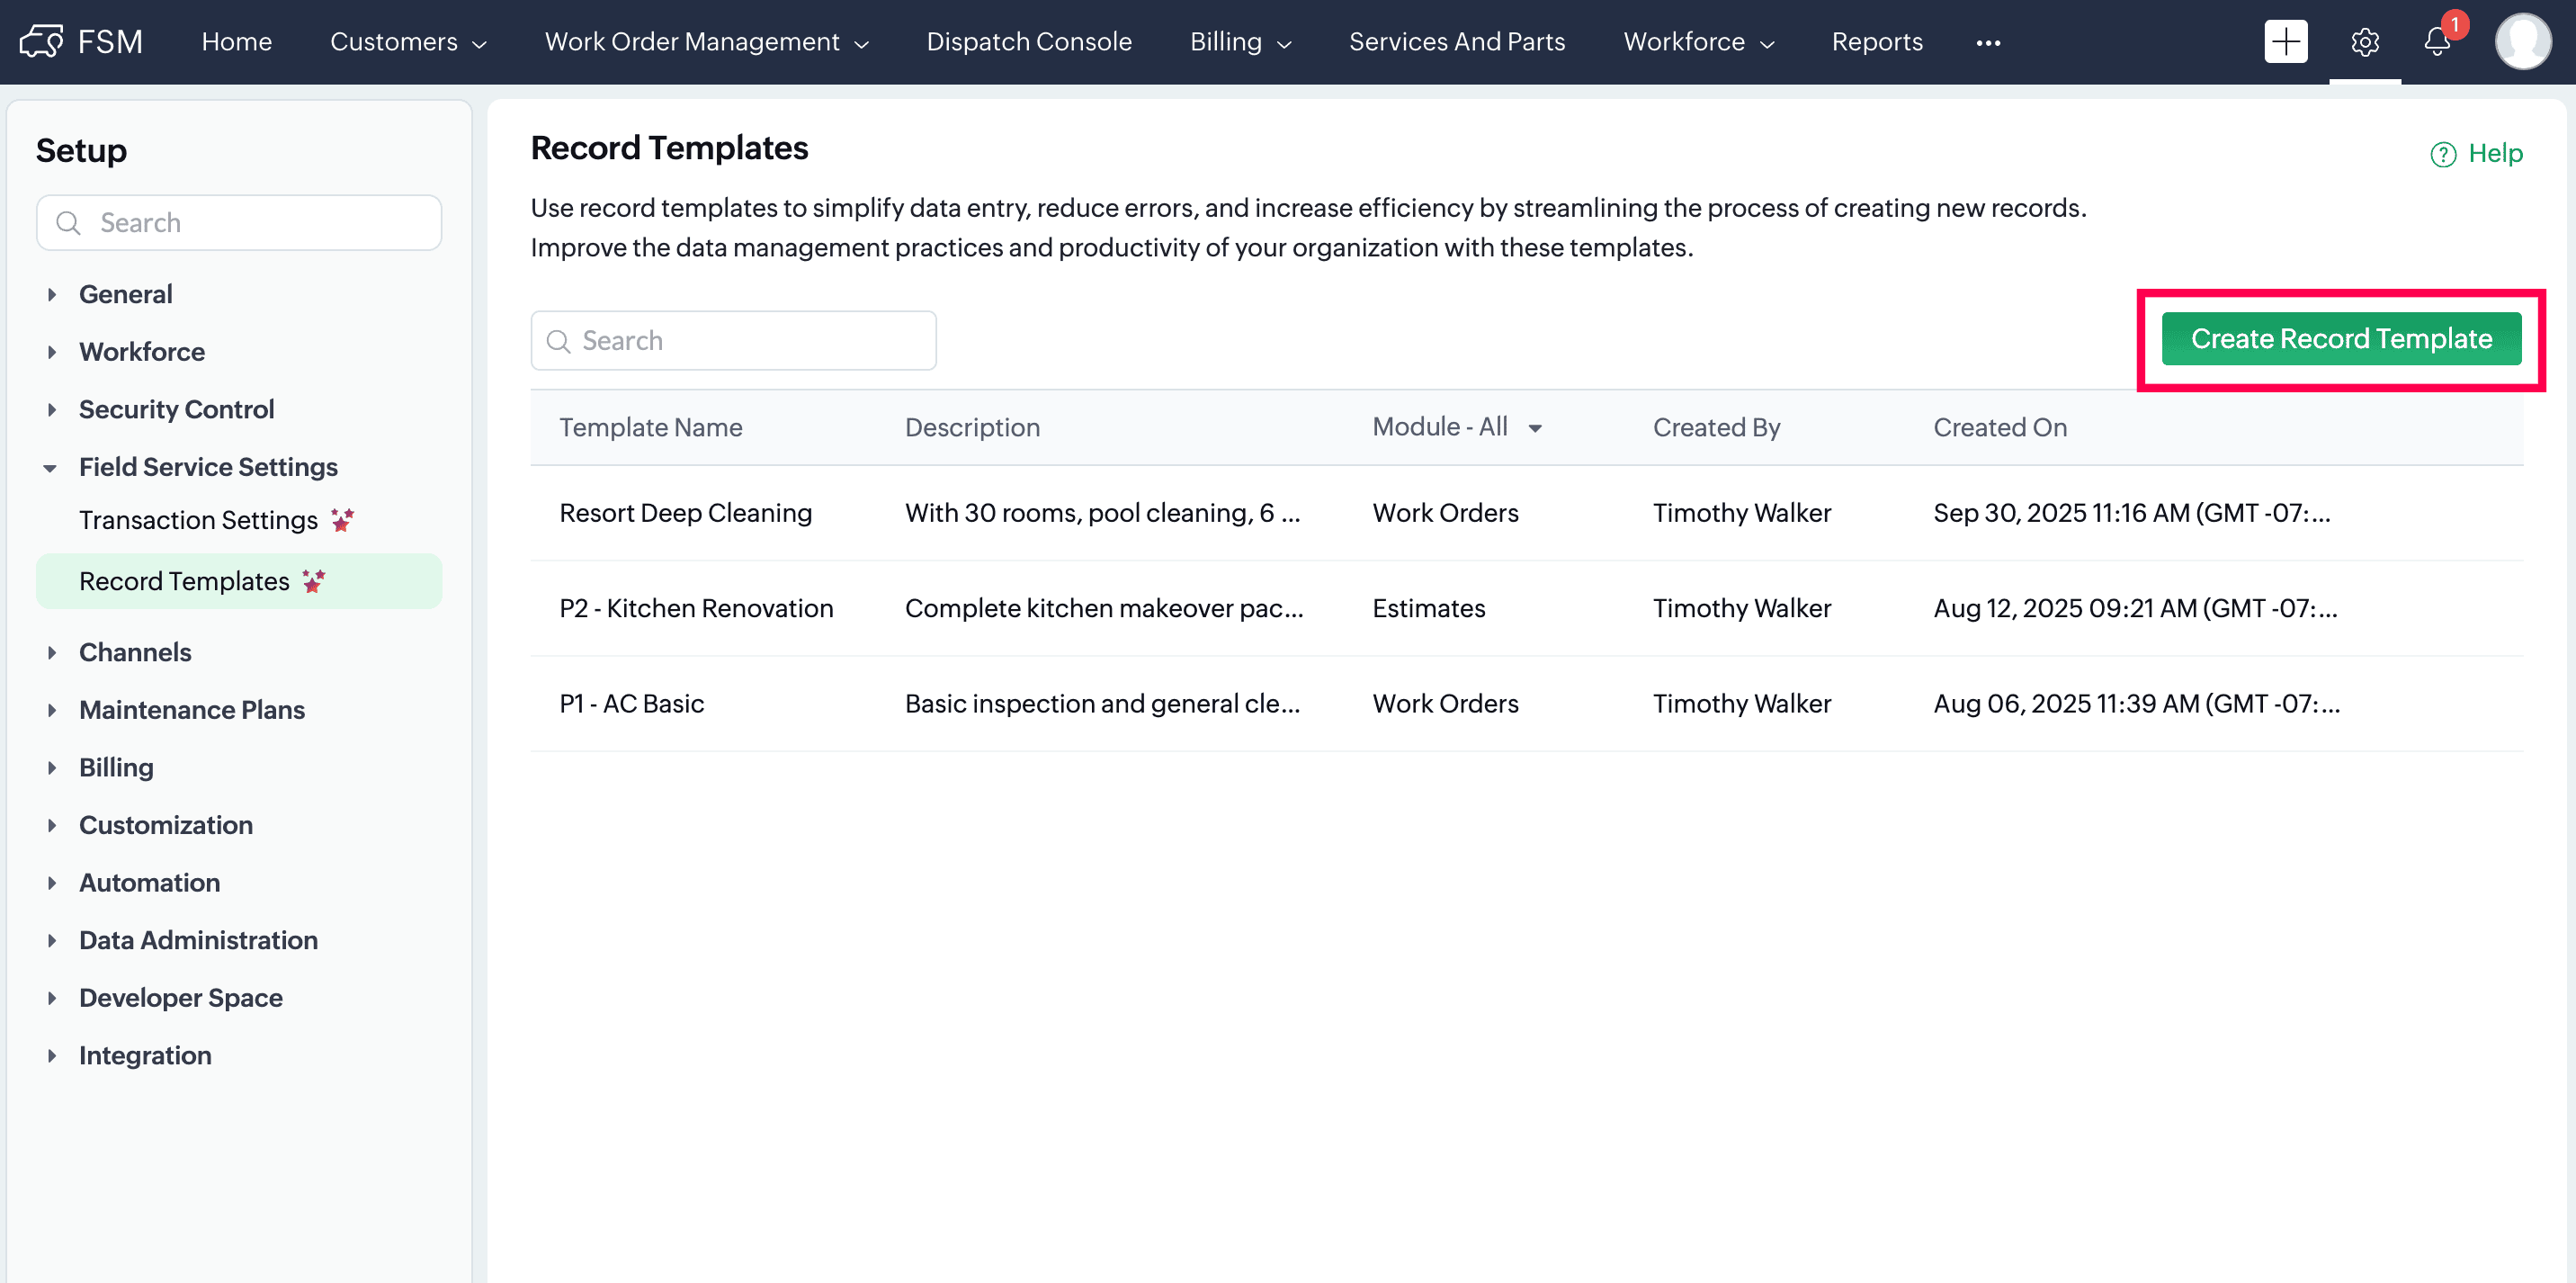This screenshot has height=1283, width=2576.
Task: Click the Setup sidebar search field
Action: 240,222
